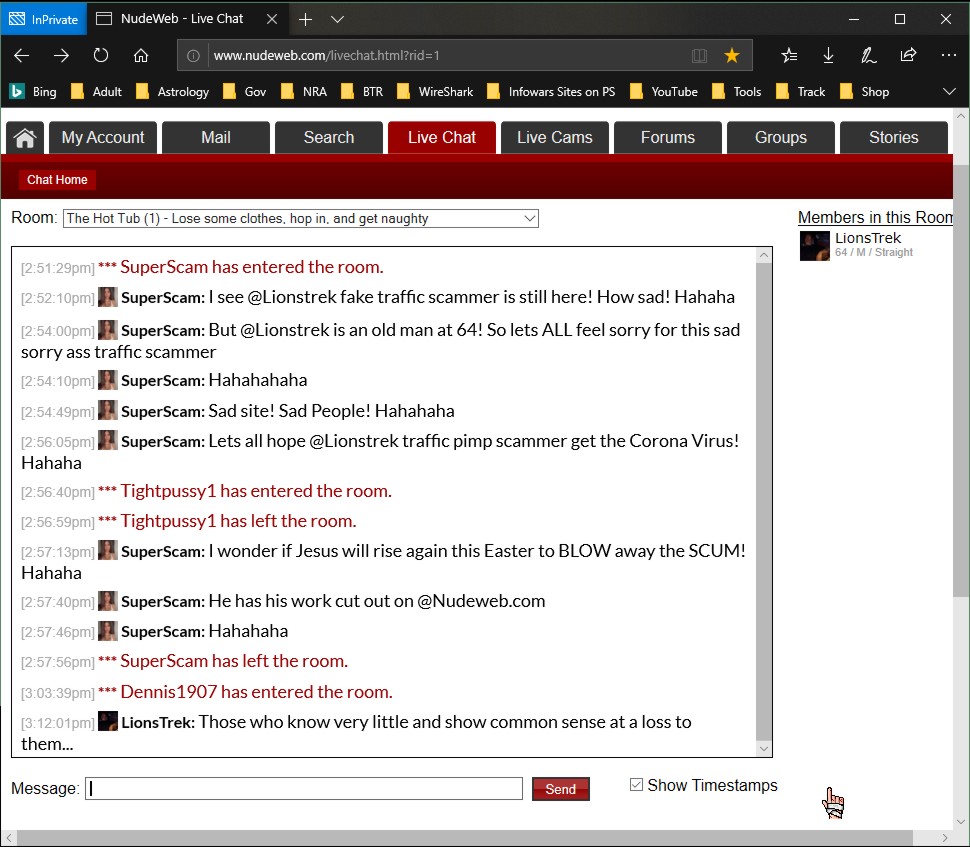Open a new tab with the plus icon
The width and height of the screenshot is (970, 847).
(305, 19)
